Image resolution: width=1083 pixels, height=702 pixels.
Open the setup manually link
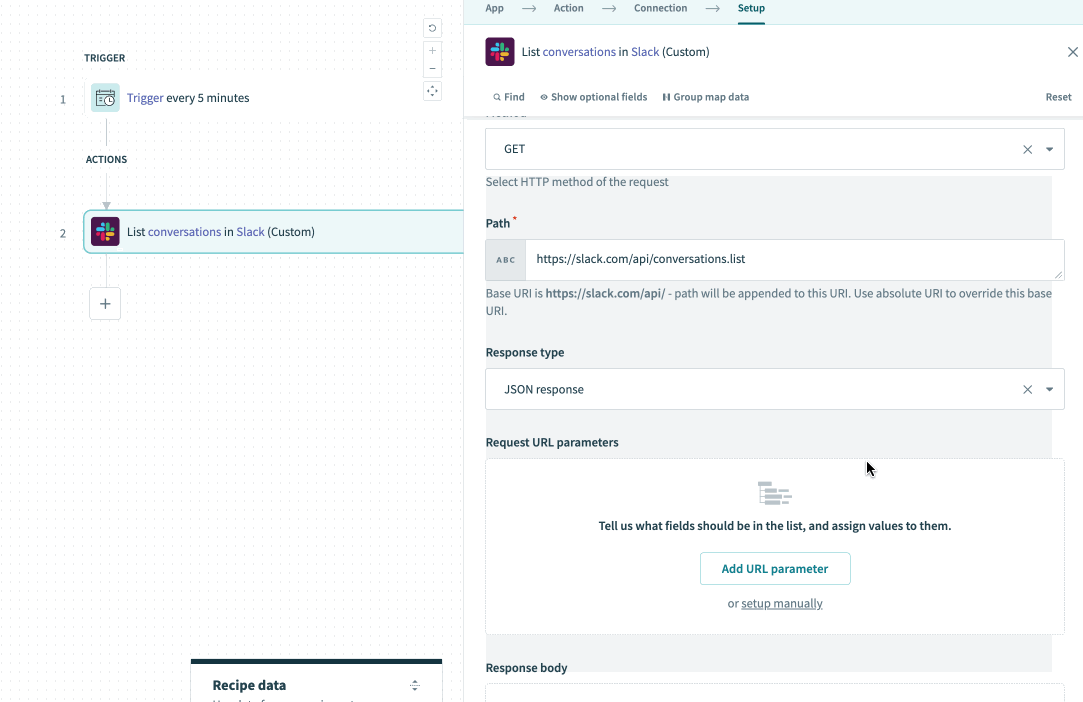[x=782, y=603]
